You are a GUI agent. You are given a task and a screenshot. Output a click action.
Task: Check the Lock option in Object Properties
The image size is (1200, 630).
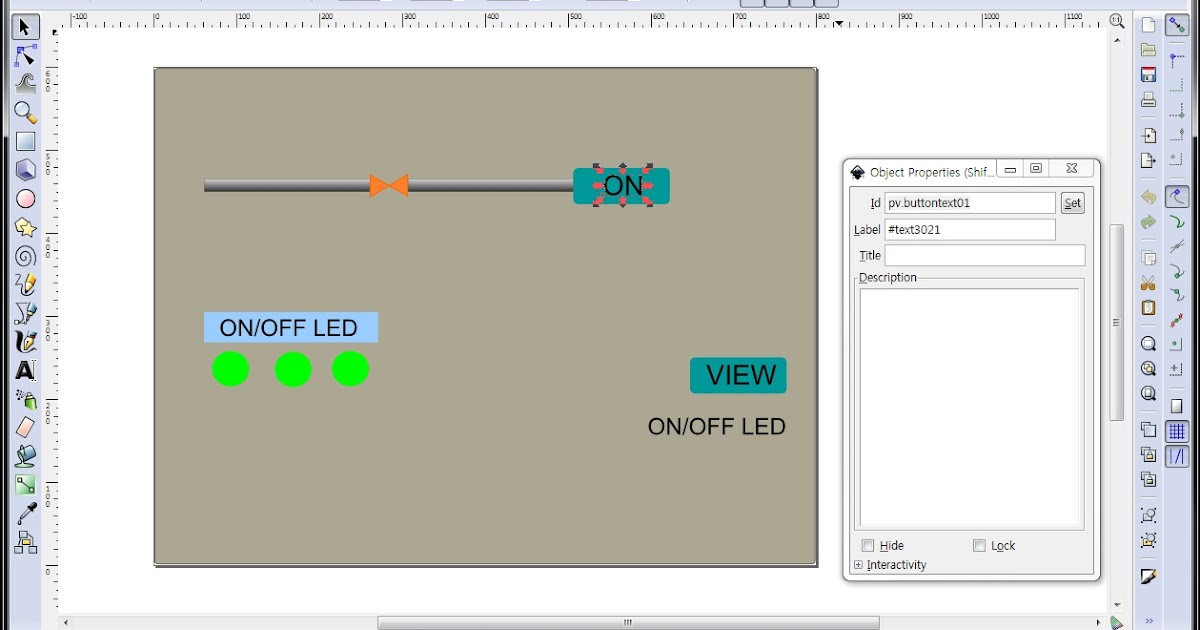(979, 545)
